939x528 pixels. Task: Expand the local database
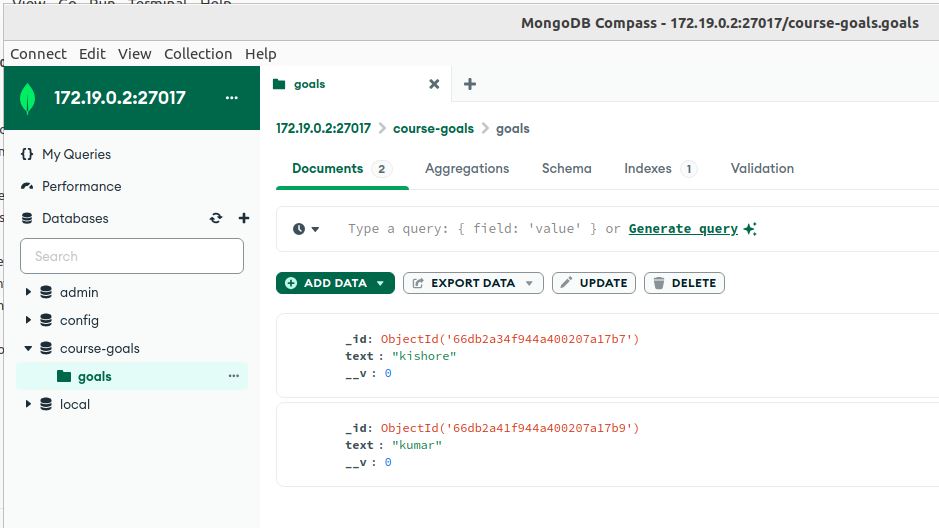[28, 404]
